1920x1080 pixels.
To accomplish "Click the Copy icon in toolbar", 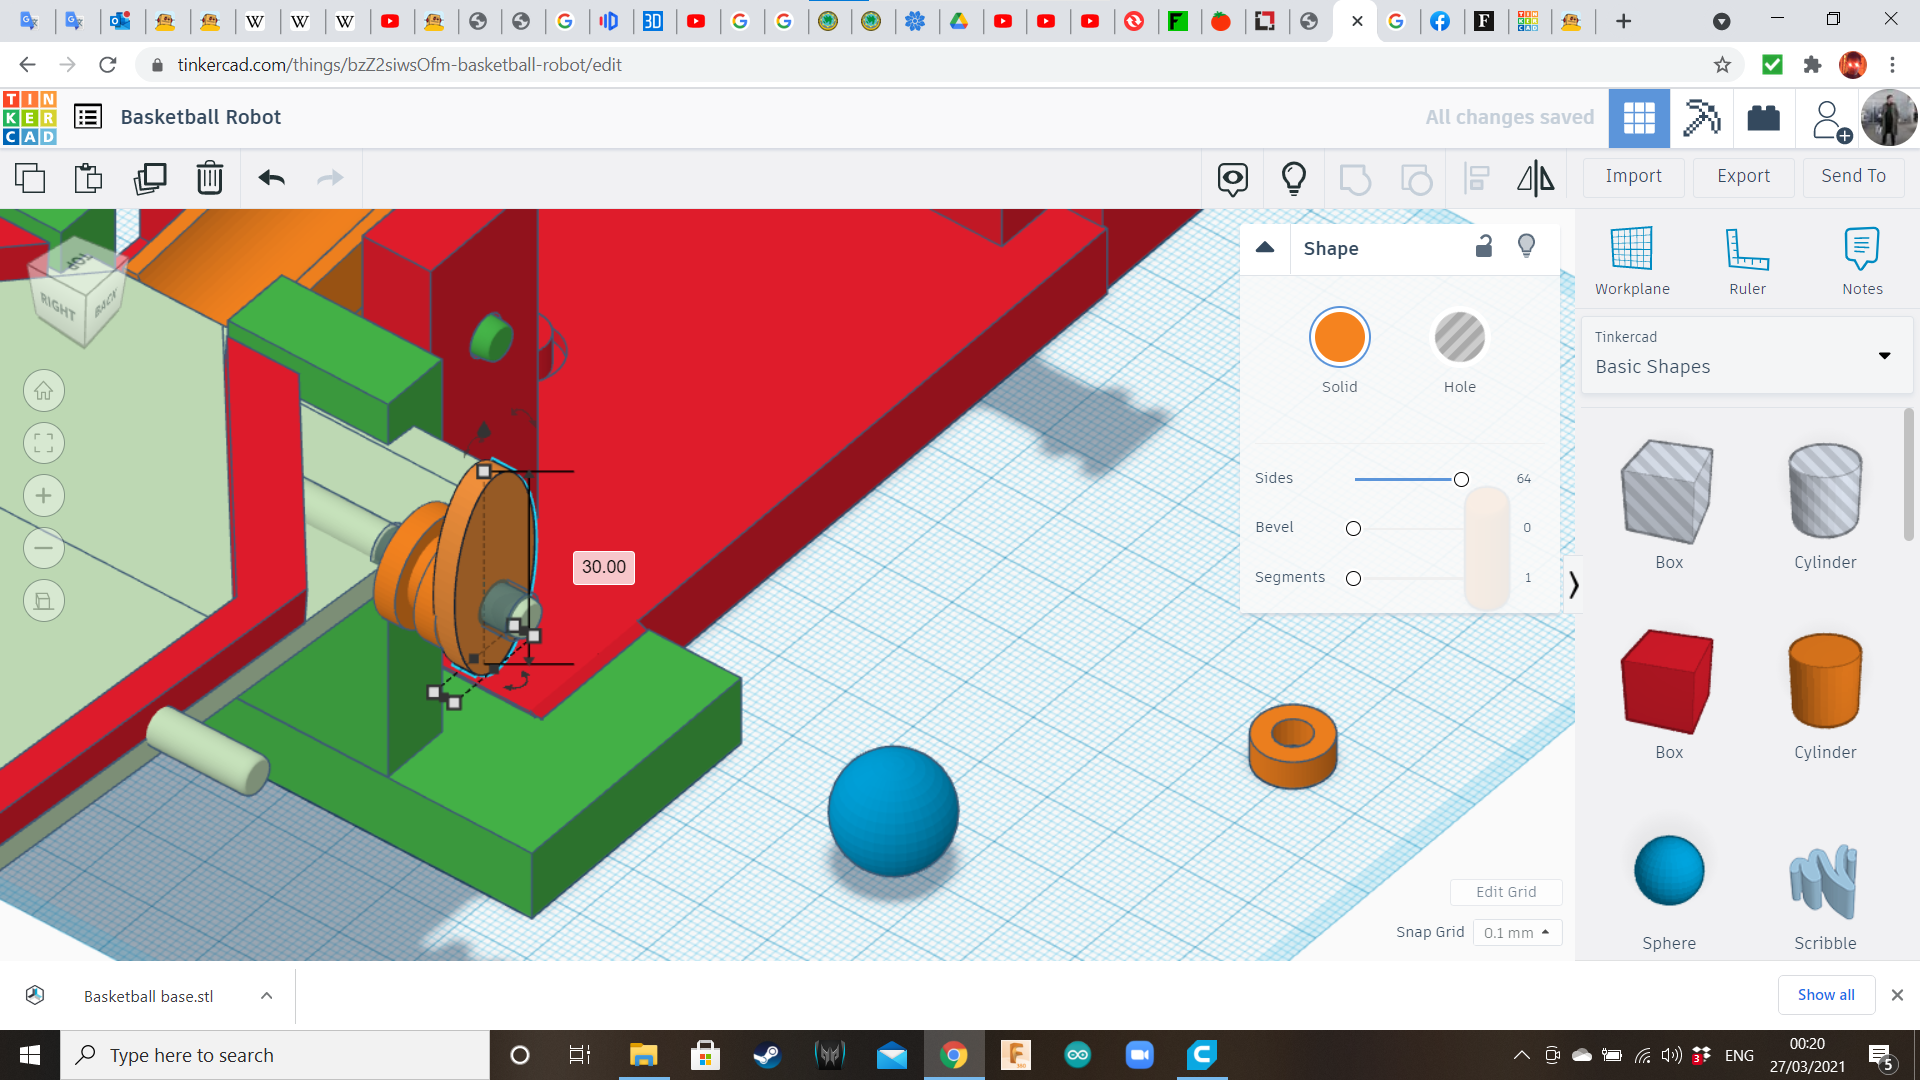I will click(30, 178).
